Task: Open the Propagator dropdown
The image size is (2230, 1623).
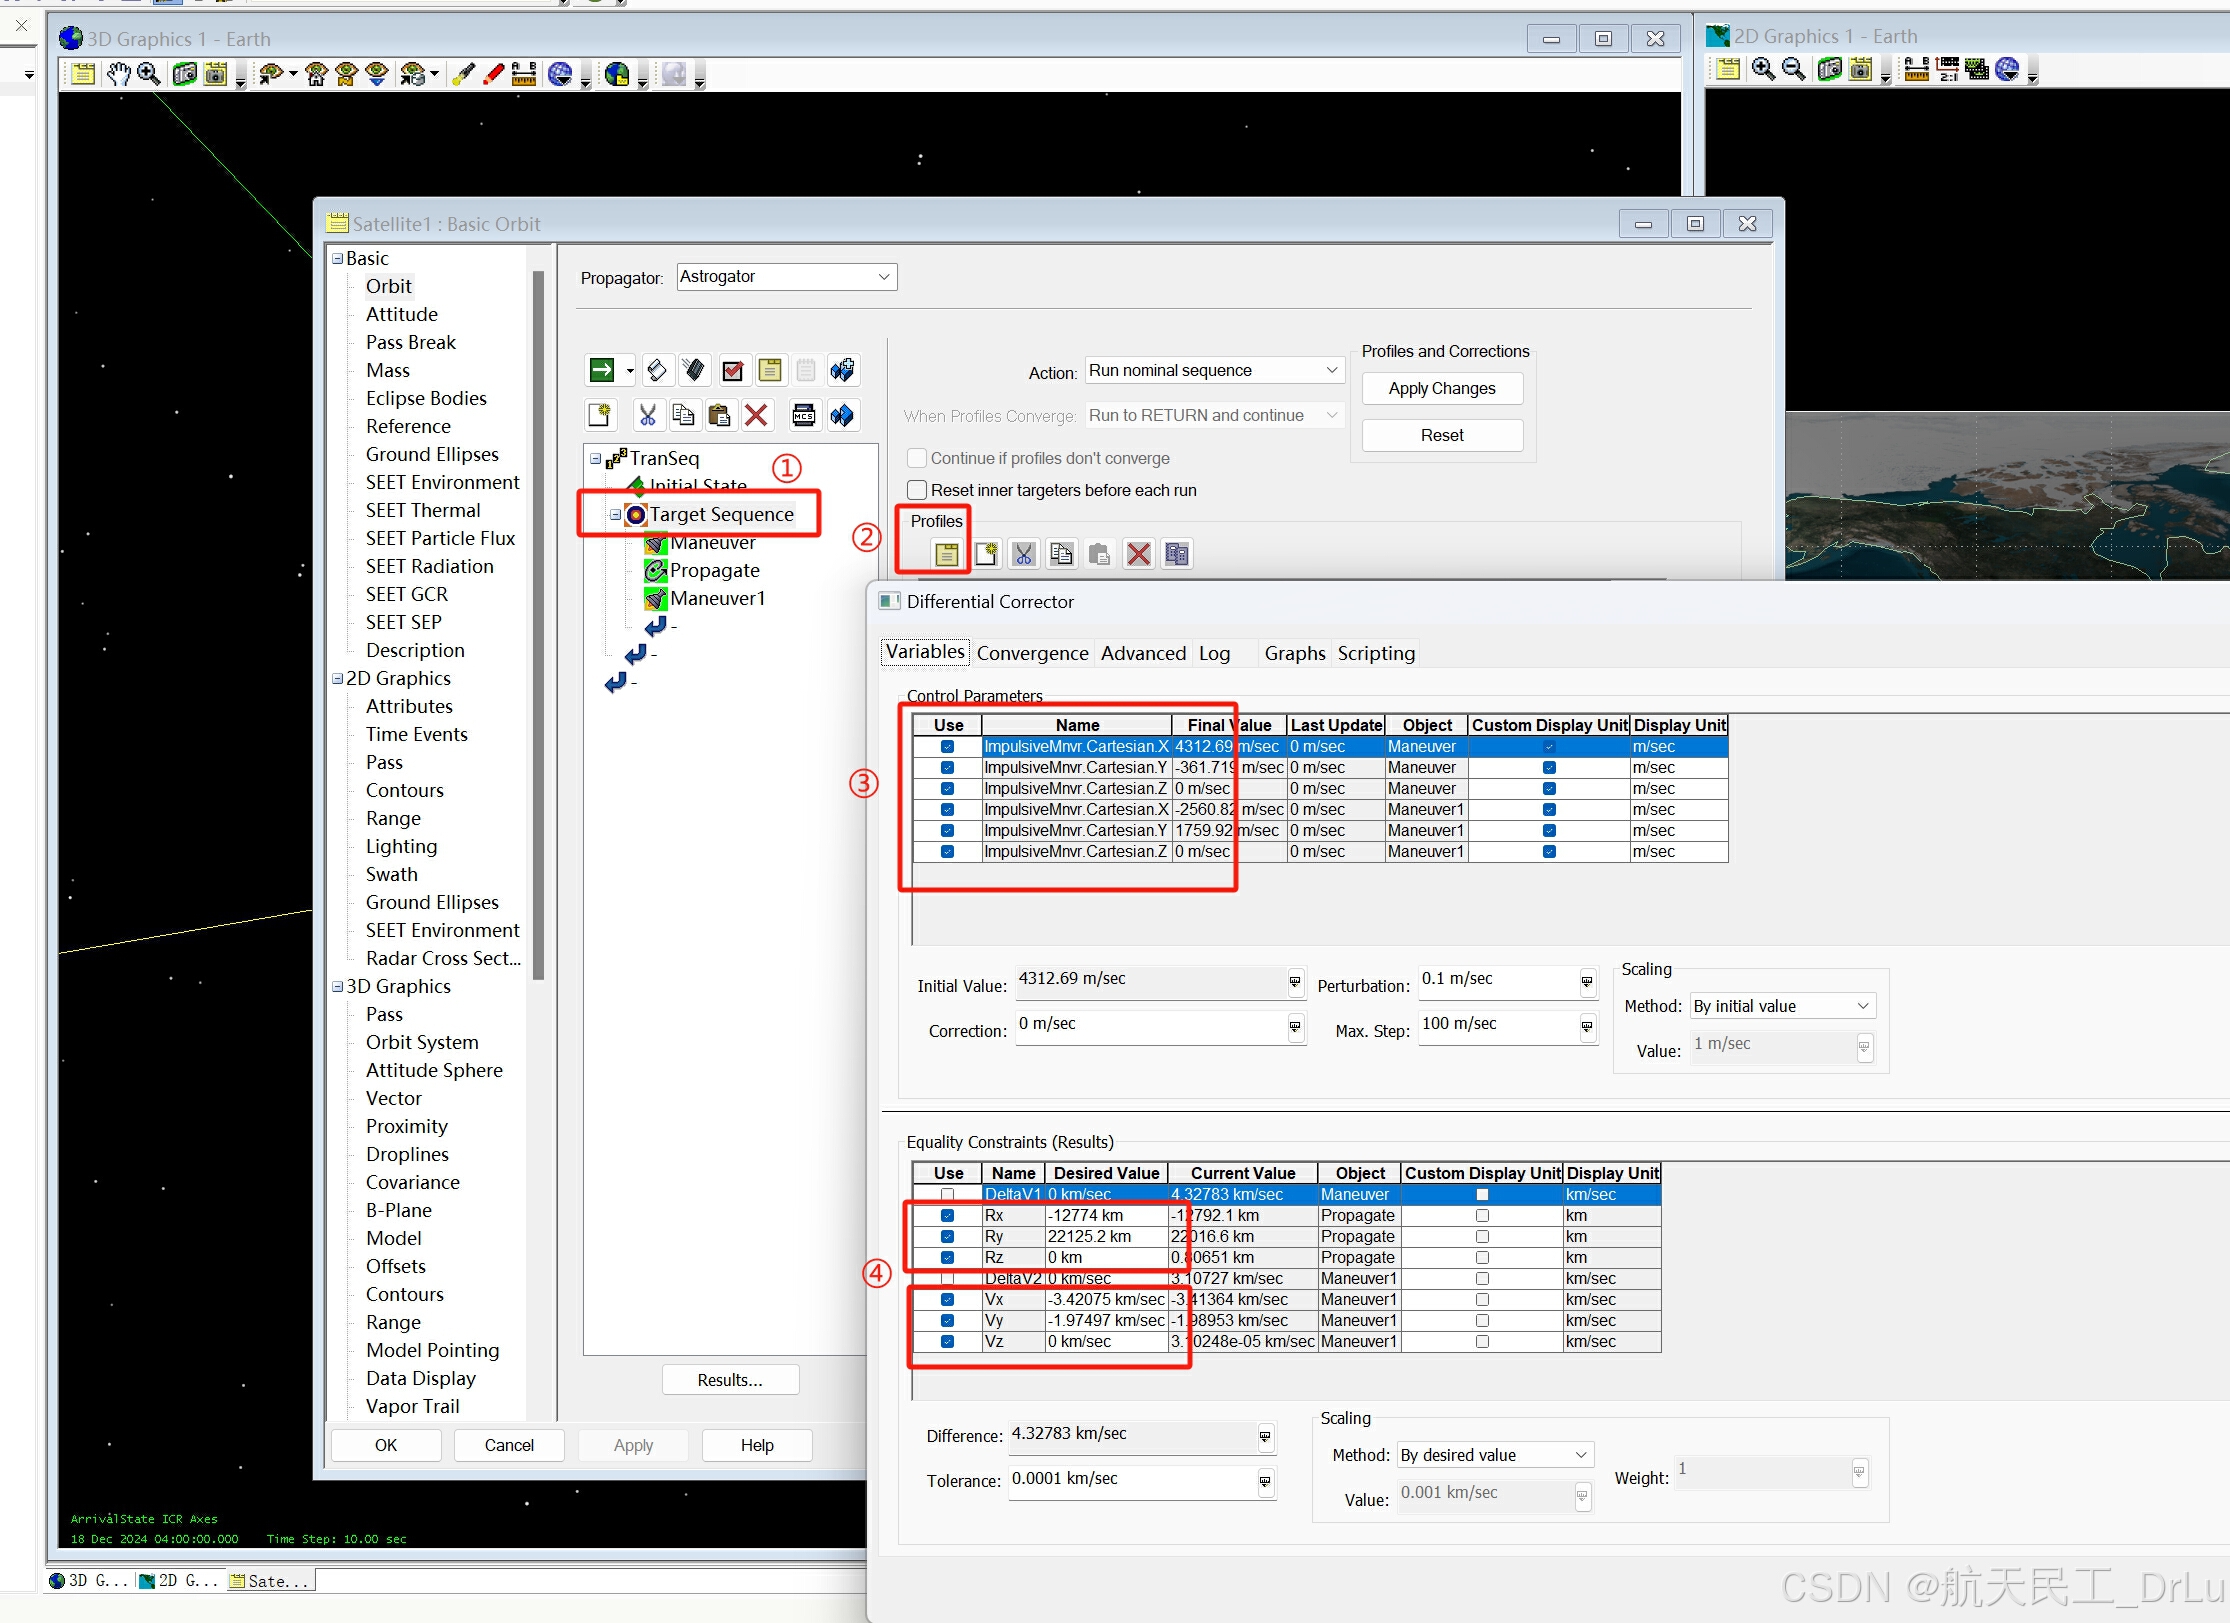Action: point(787,277)
